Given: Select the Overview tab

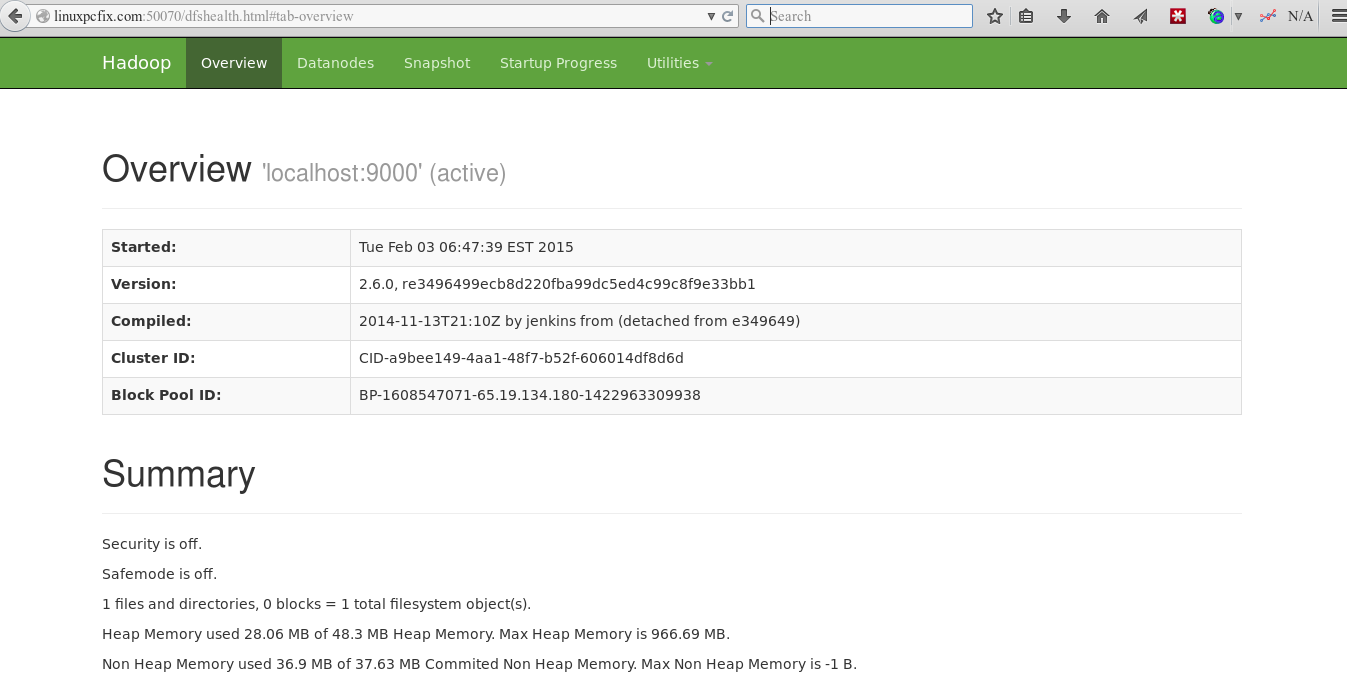Looking at the screenshot, I should 234,63.
